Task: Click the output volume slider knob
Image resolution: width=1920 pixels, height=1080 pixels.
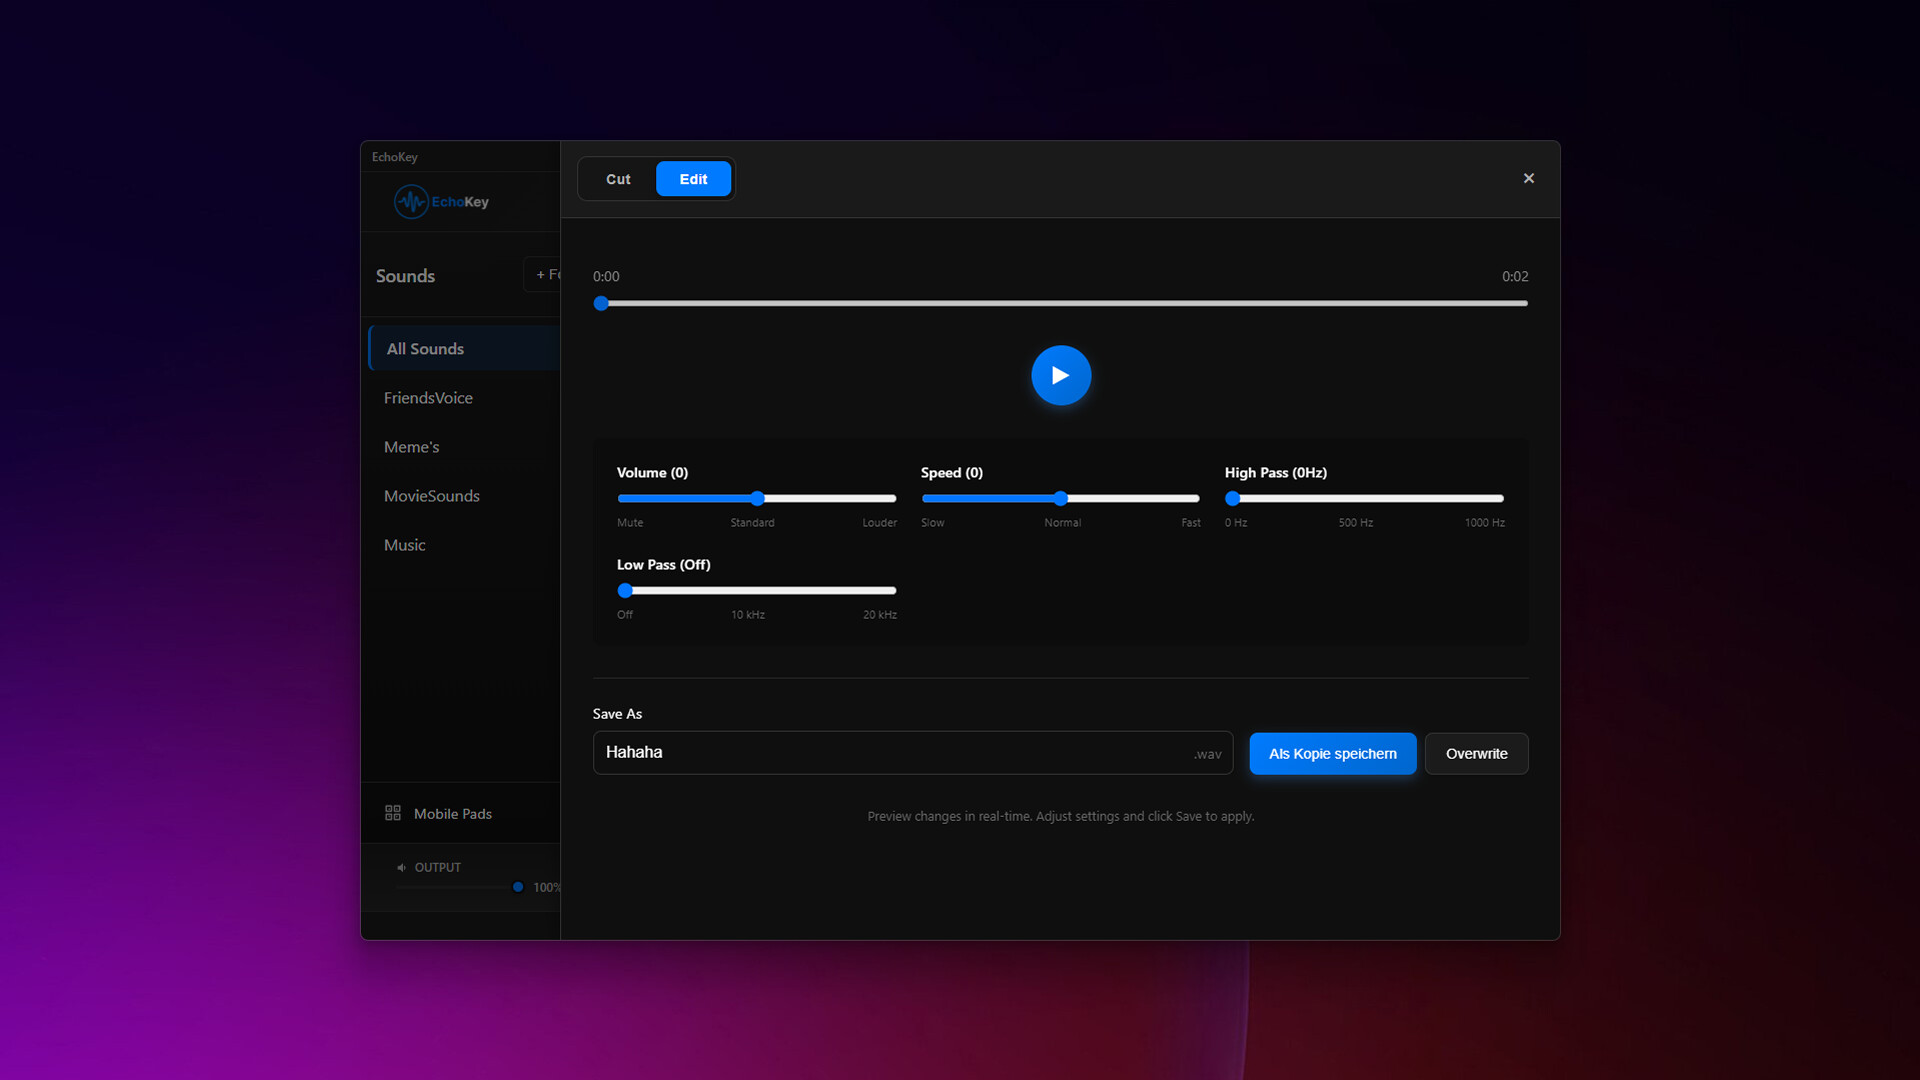Action: [518, 887]
